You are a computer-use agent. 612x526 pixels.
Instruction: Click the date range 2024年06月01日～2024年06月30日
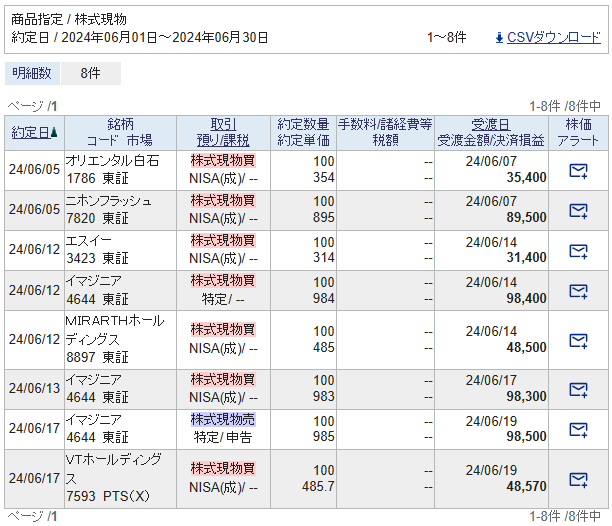coord(165,38)
